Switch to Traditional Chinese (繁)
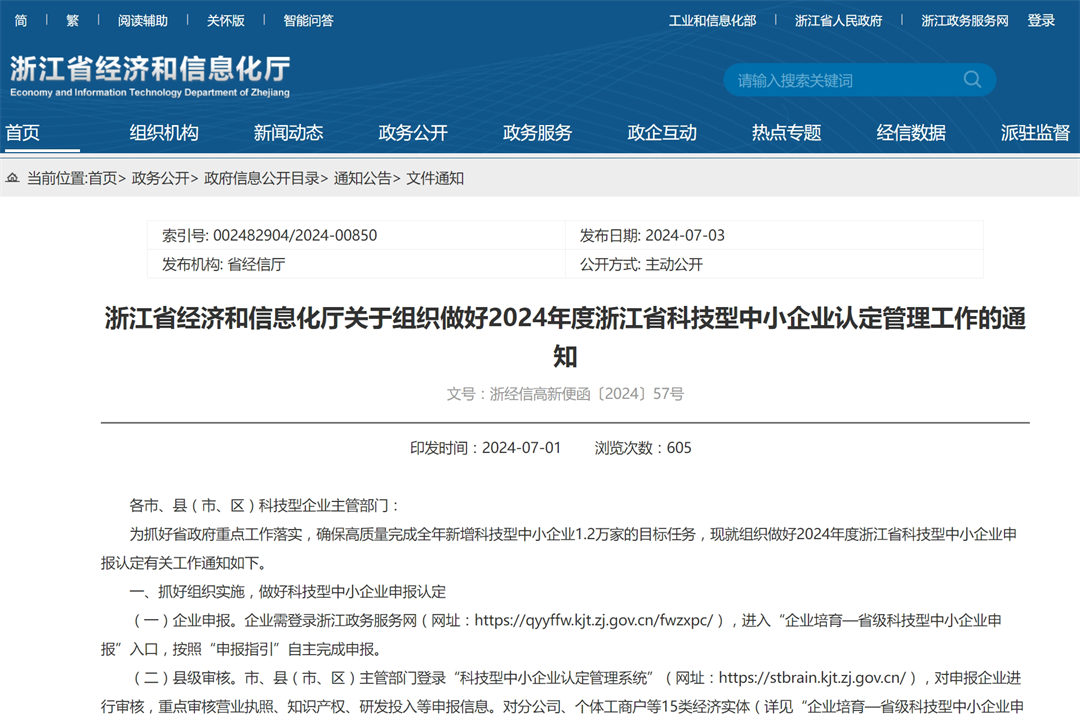The width and height of the screenshot is (1080, 720). (72, 20)
